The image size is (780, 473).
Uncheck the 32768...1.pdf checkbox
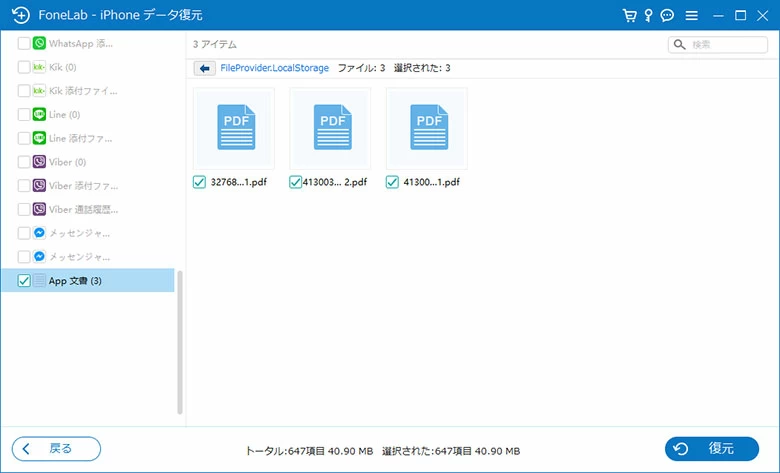click(x=200, y=182)
